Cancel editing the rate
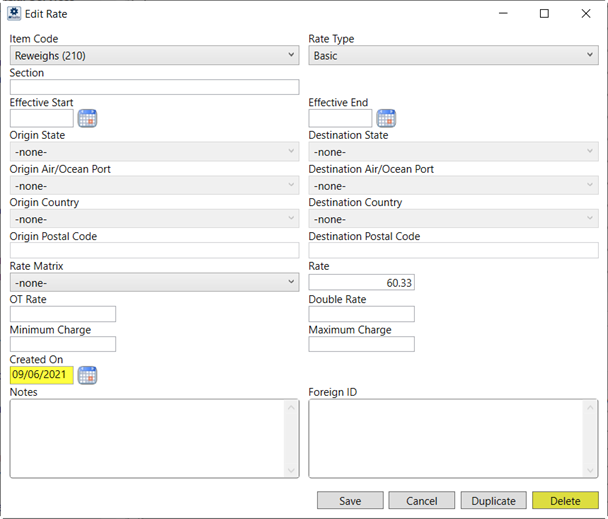608x519 pixels. pos(421,500)
